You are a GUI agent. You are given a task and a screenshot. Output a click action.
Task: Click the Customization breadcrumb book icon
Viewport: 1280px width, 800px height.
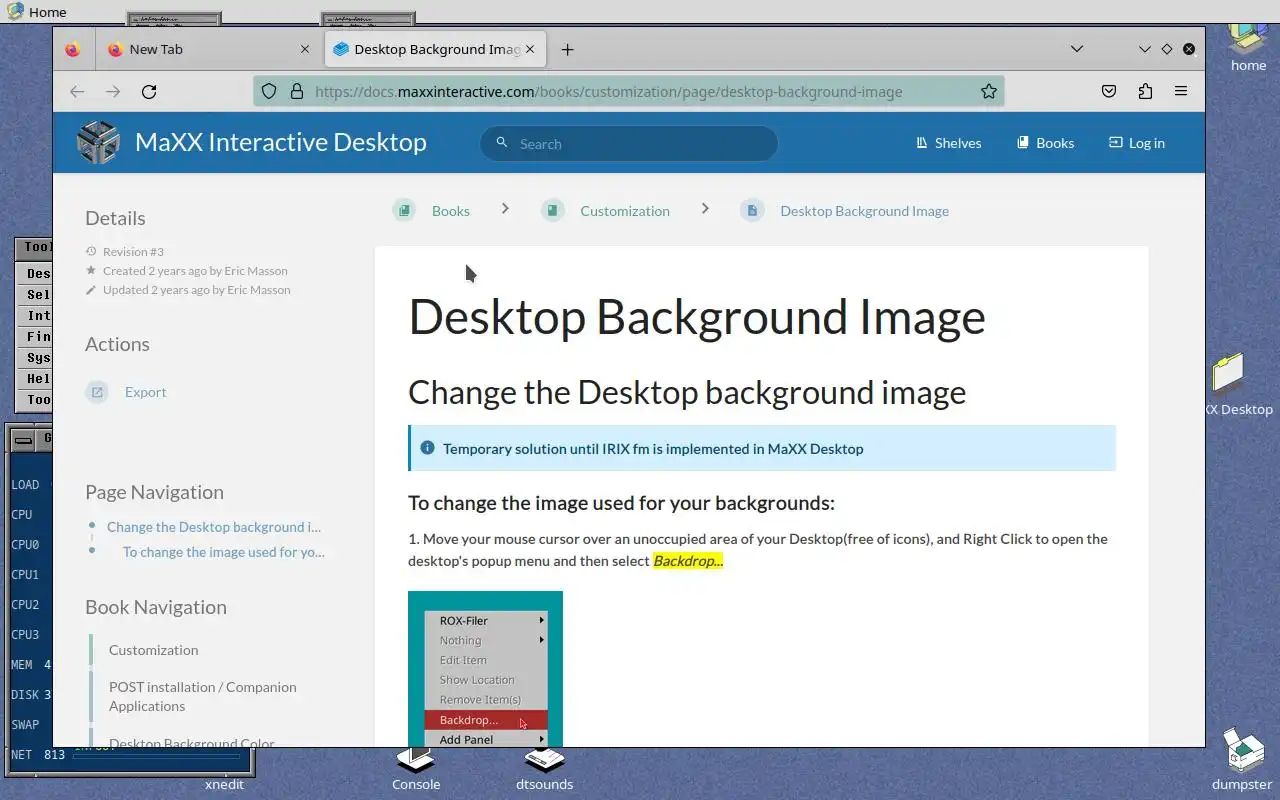click(553, 210)
